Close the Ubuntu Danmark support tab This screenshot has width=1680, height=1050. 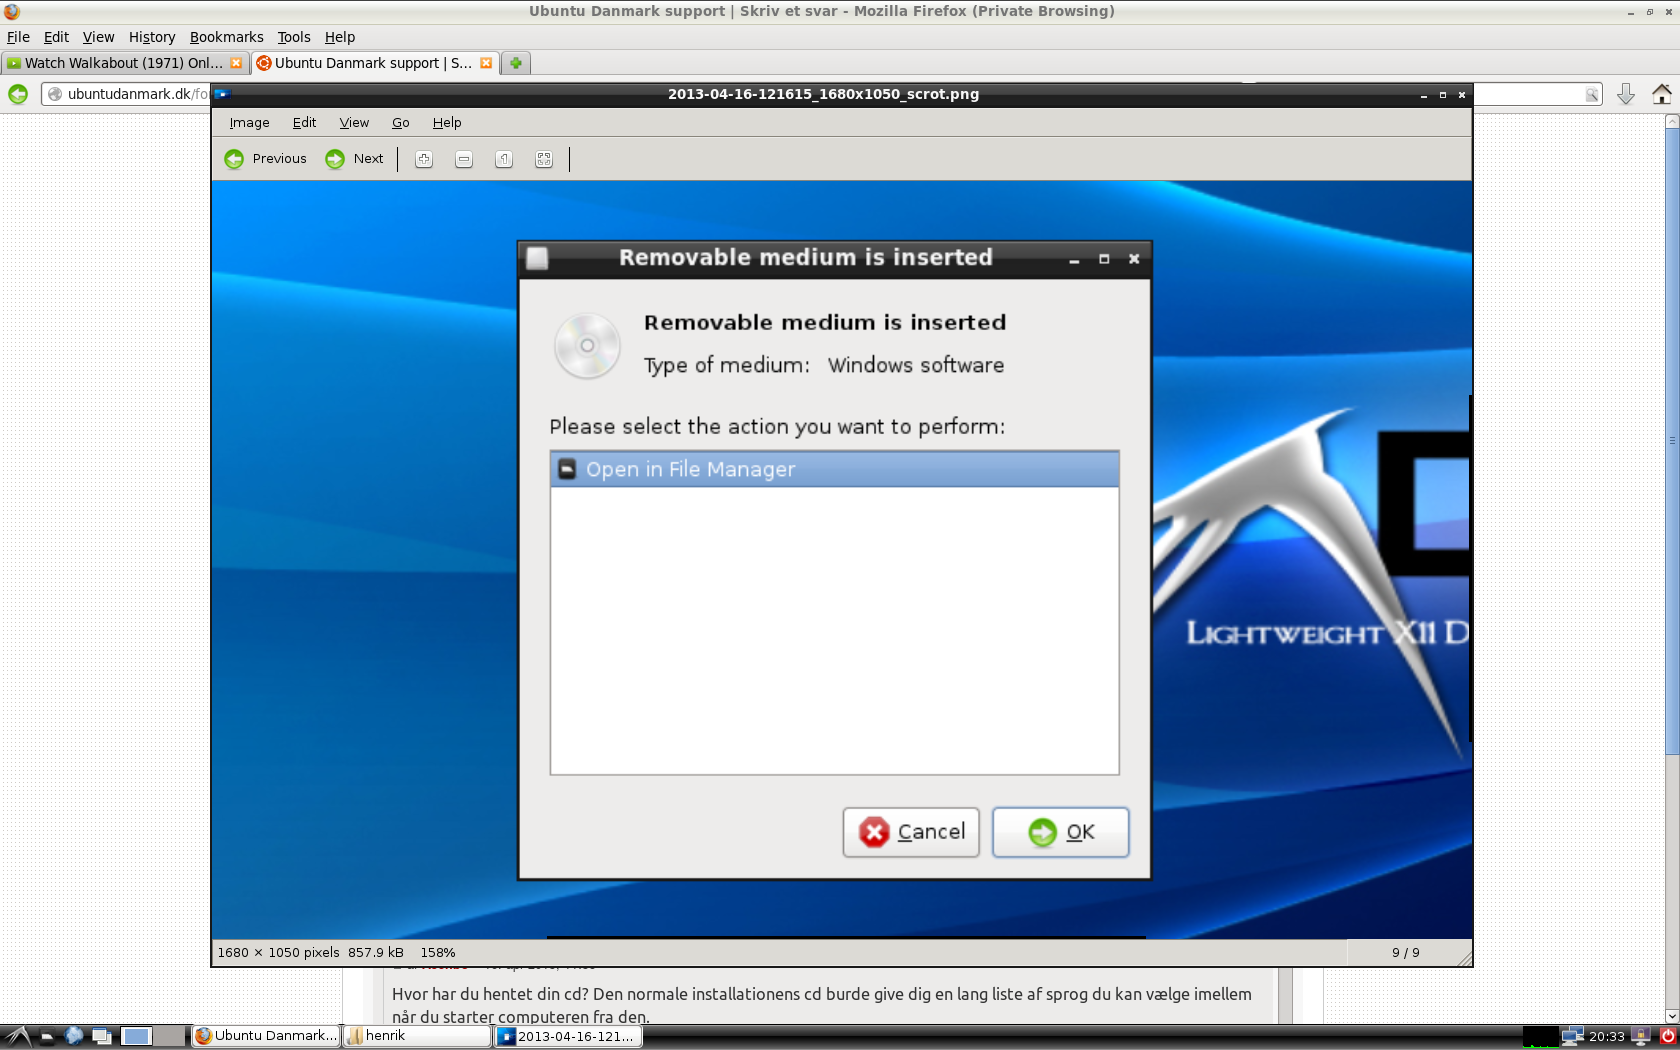point(486,63)
